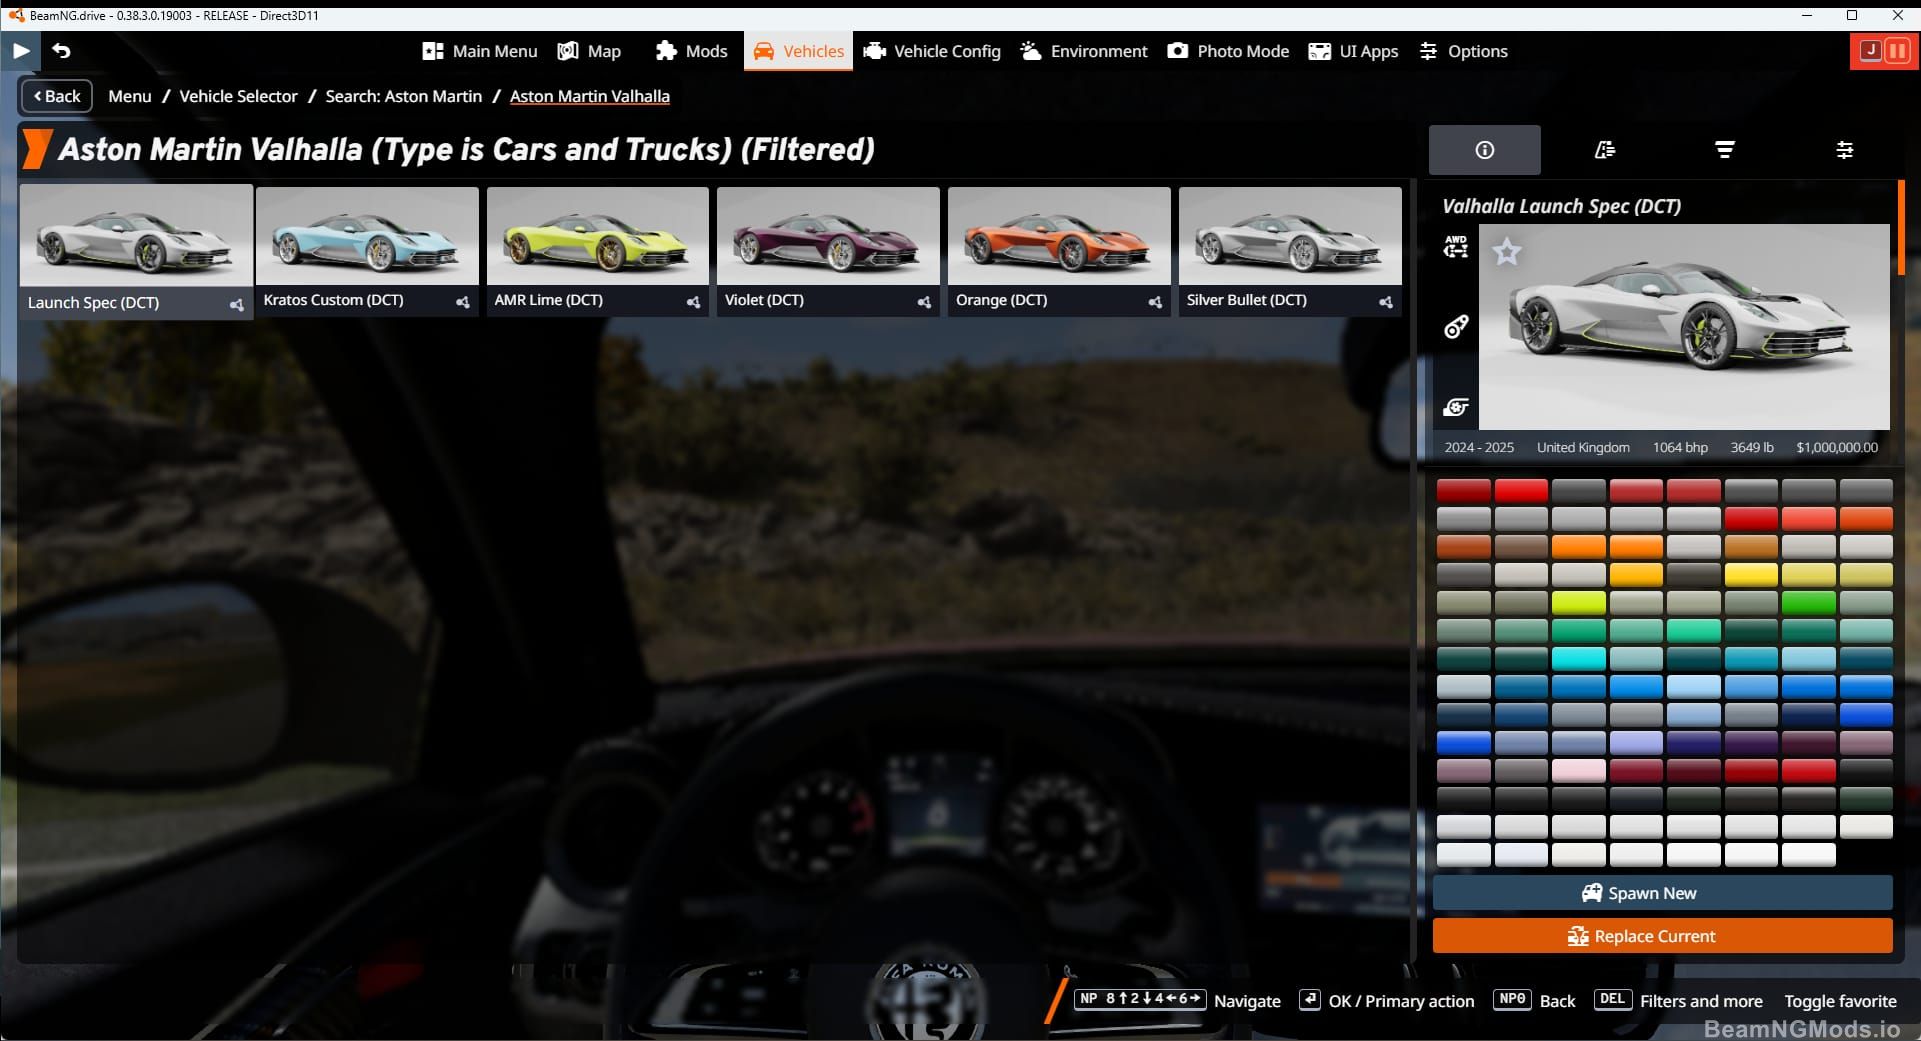Open the Options menu

point(1463,51)
